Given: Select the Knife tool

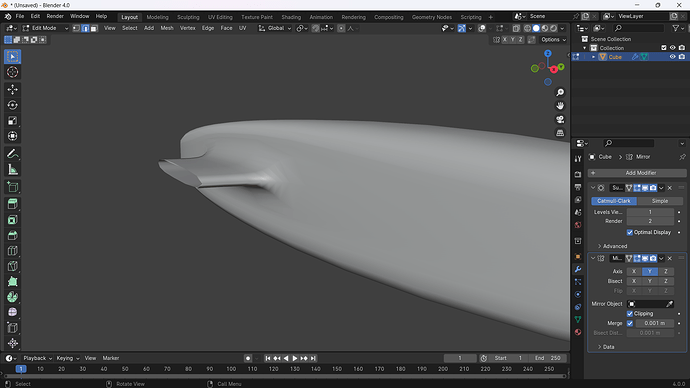Looking at the screenshot, I should coord(12,266).
